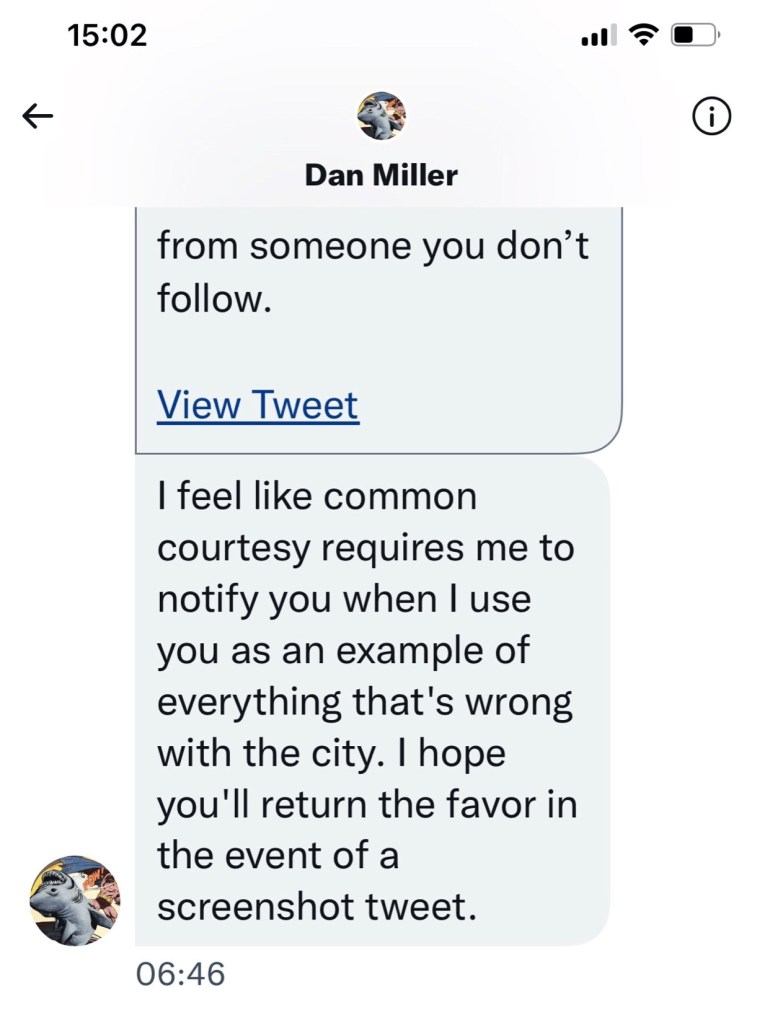Tap the 06:46 message timestamp

(181, 973)
